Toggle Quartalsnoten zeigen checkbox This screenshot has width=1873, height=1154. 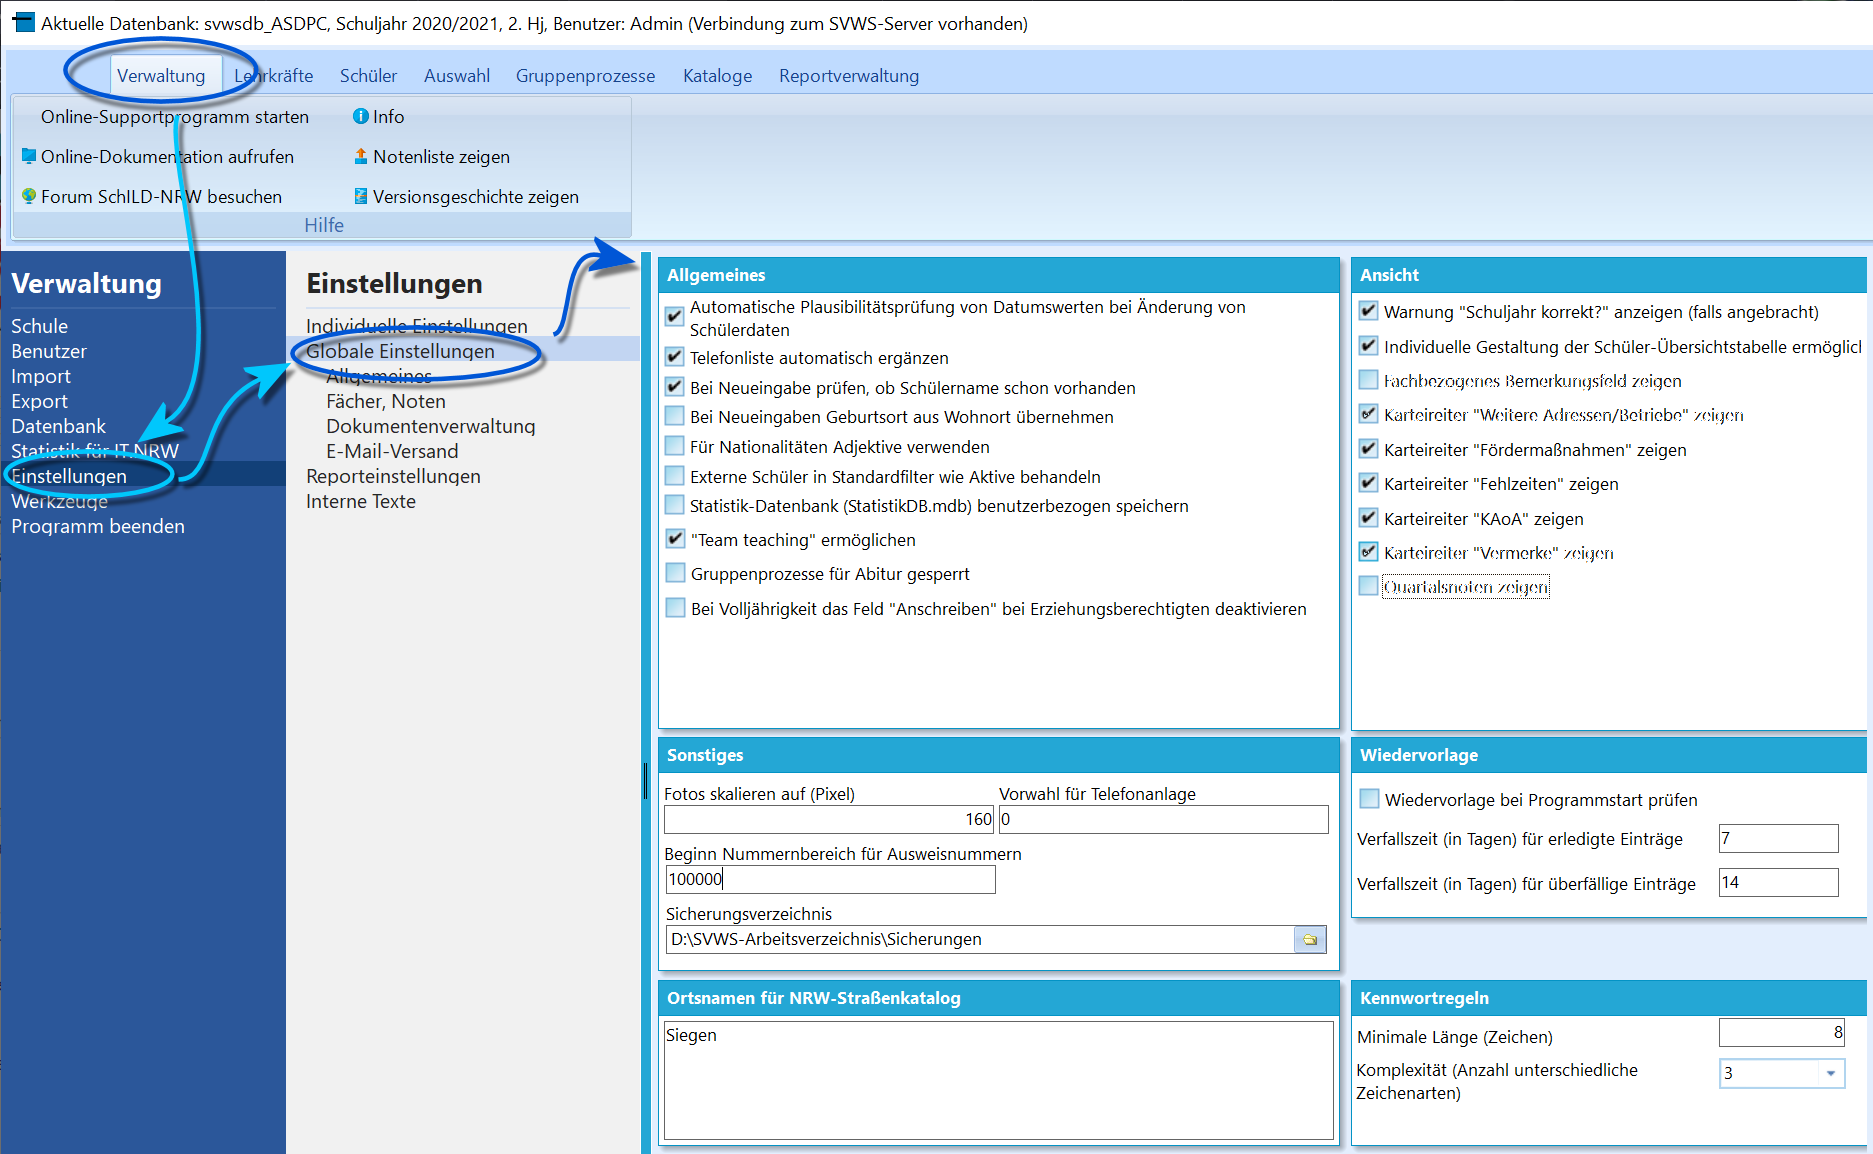1368,587
